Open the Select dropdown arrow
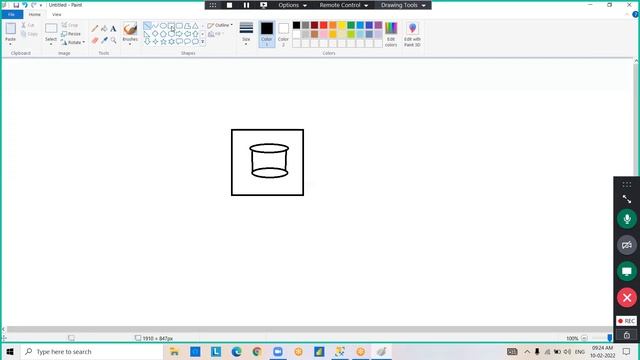Viewport: 640px width, 360px height. 51,43
